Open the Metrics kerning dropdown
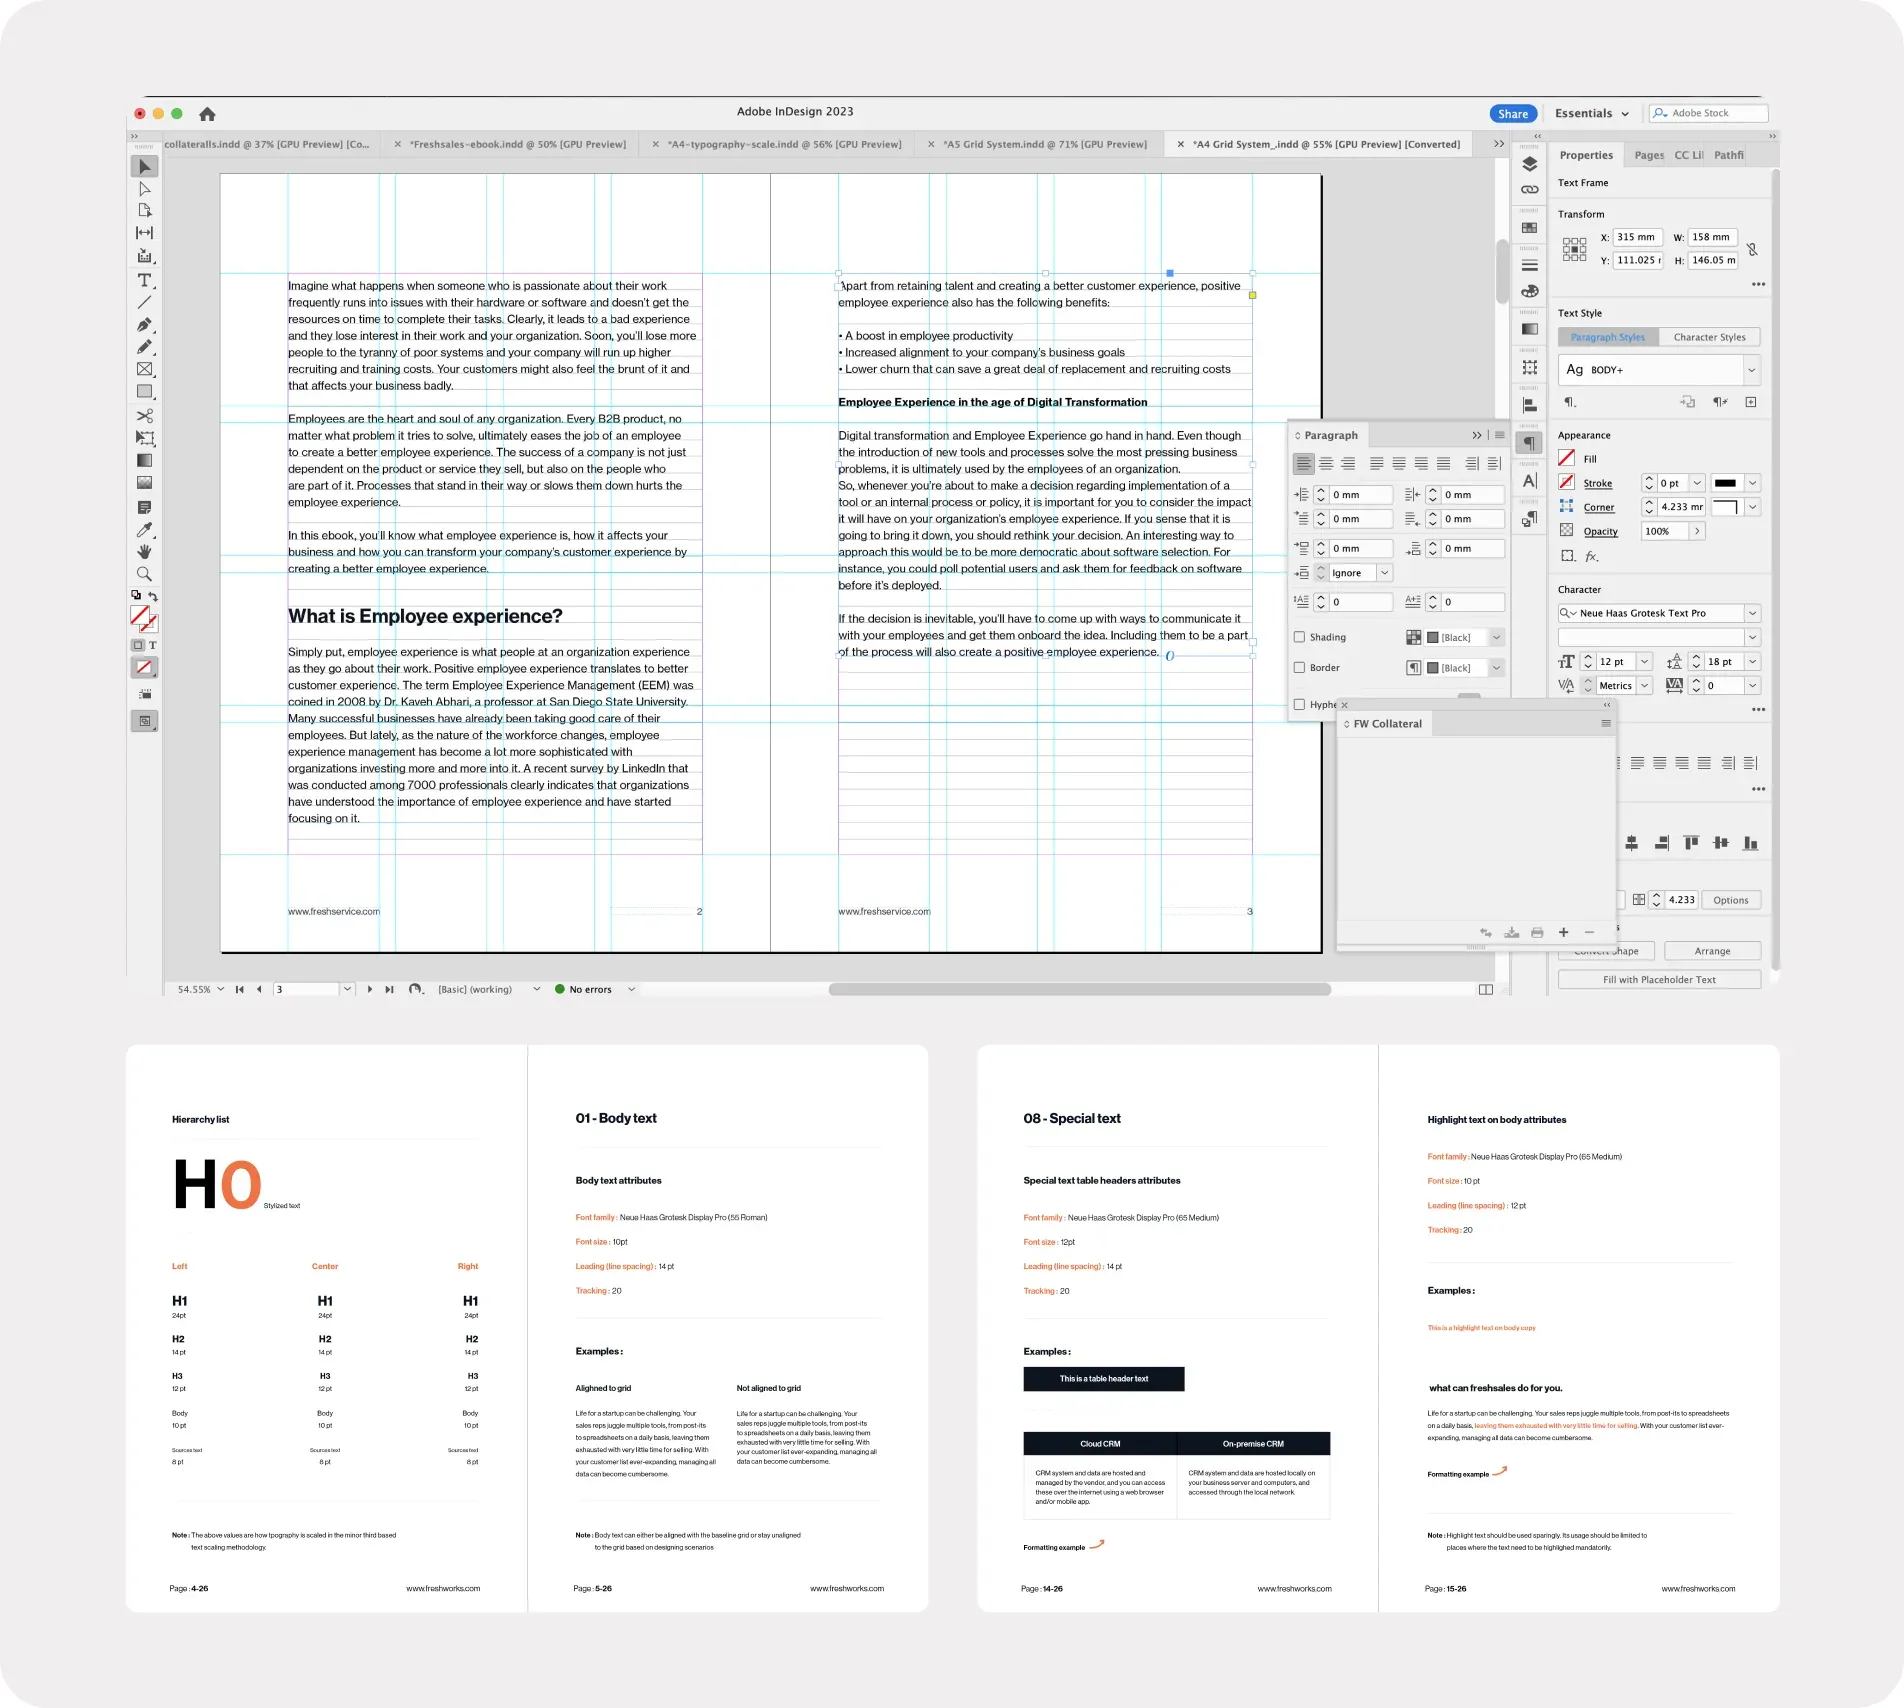Screen dimensions: 1904x1708 (x=1644, y=685)
